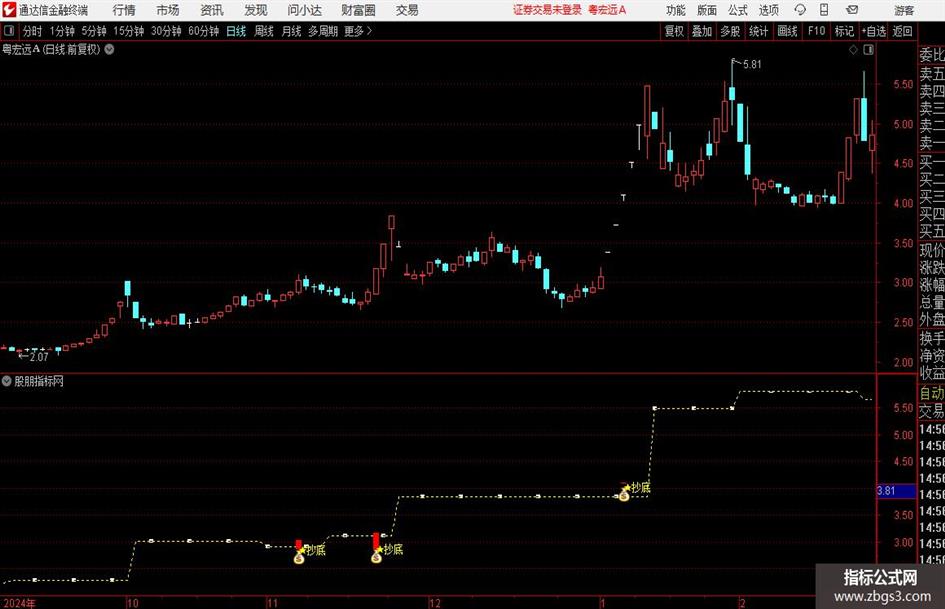Switch to 分时 chart period
The image size is (945, 609).
(x=33, y=31)
